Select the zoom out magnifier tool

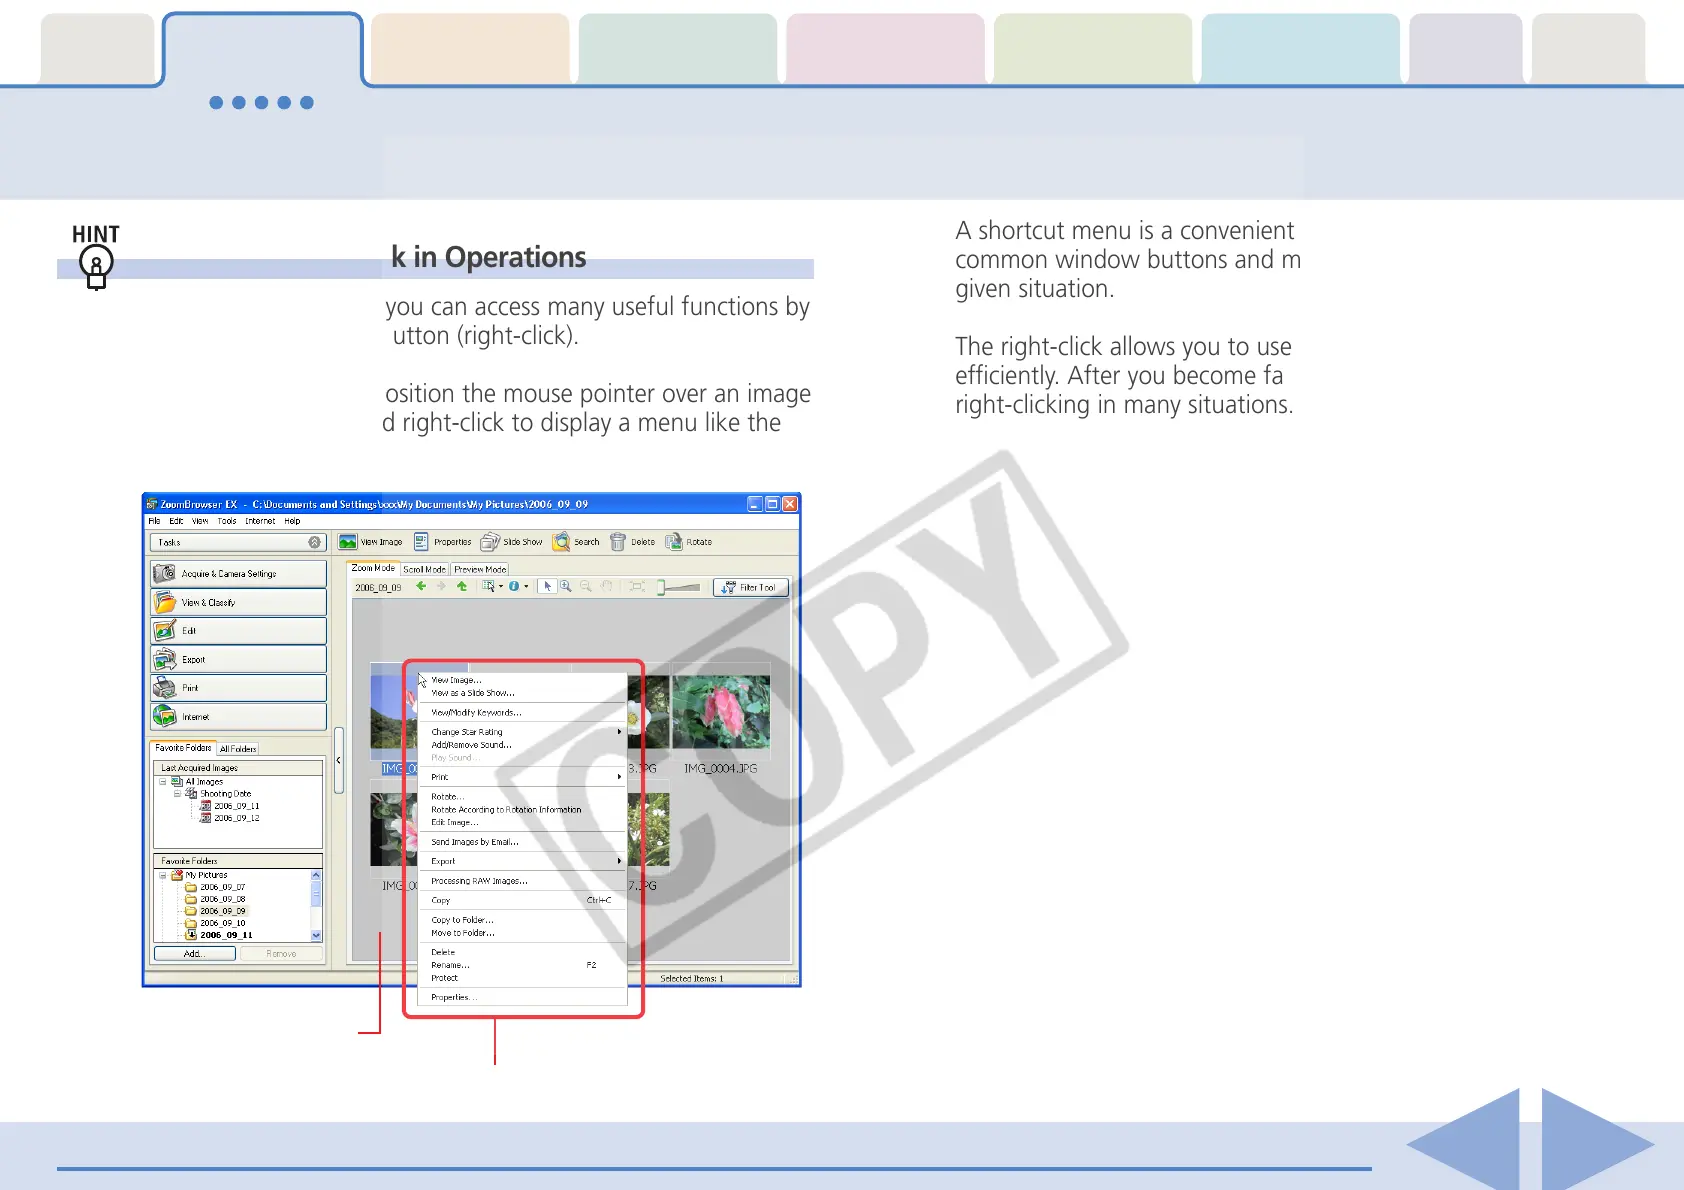[x=586, y=586]
